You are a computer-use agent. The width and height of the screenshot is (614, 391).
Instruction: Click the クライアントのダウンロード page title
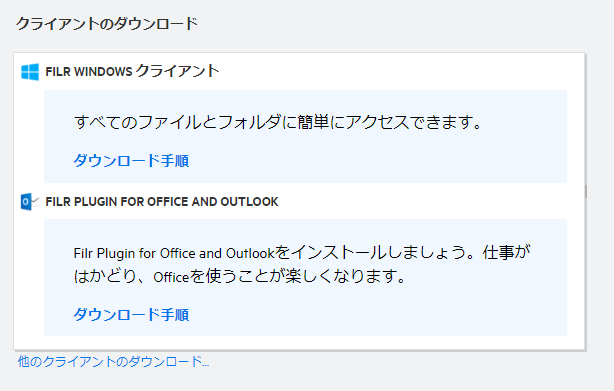click(x=107, y=23)
